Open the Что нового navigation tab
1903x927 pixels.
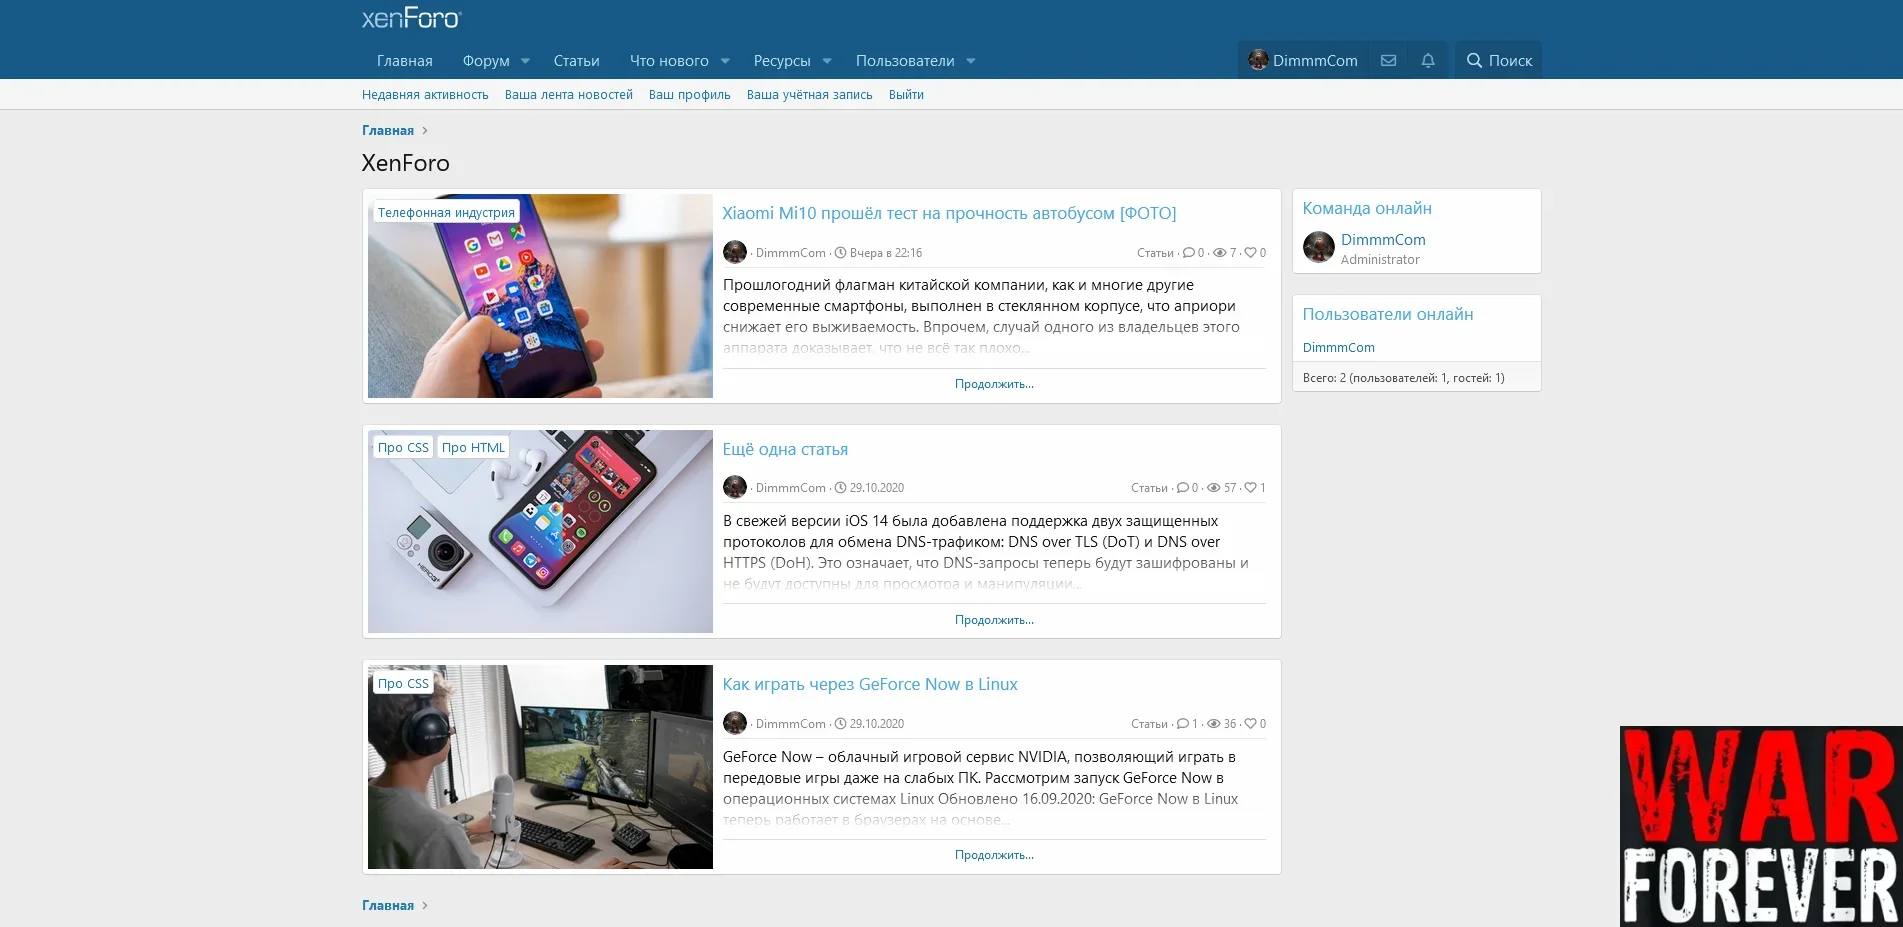(669, 61)
